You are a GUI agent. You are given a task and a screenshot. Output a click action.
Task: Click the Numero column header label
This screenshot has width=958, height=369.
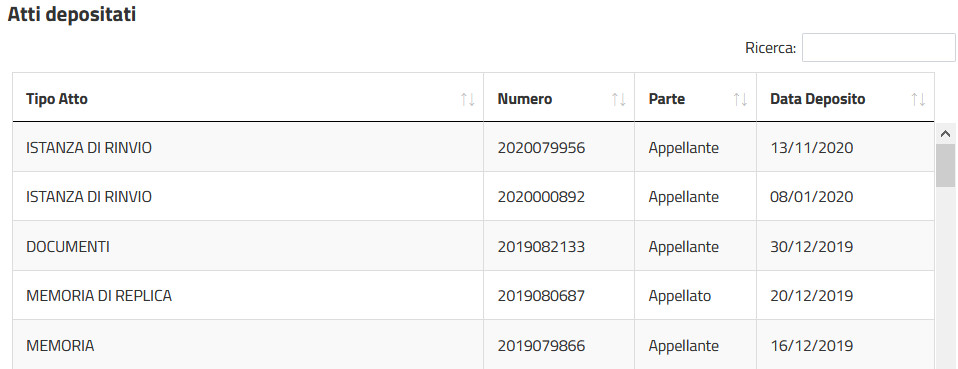525,99
